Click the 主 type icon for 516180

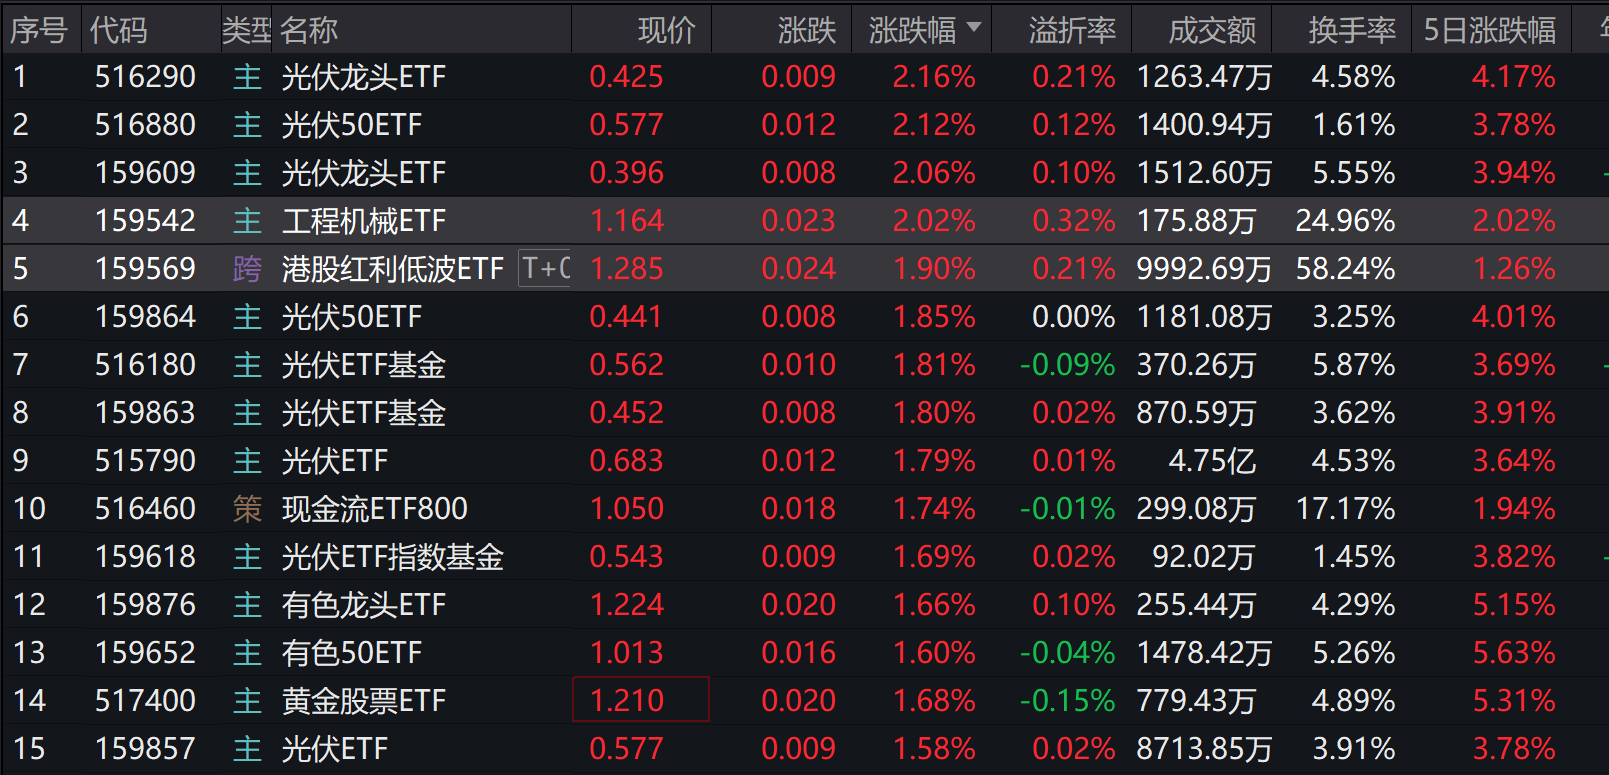click(247, 365)
